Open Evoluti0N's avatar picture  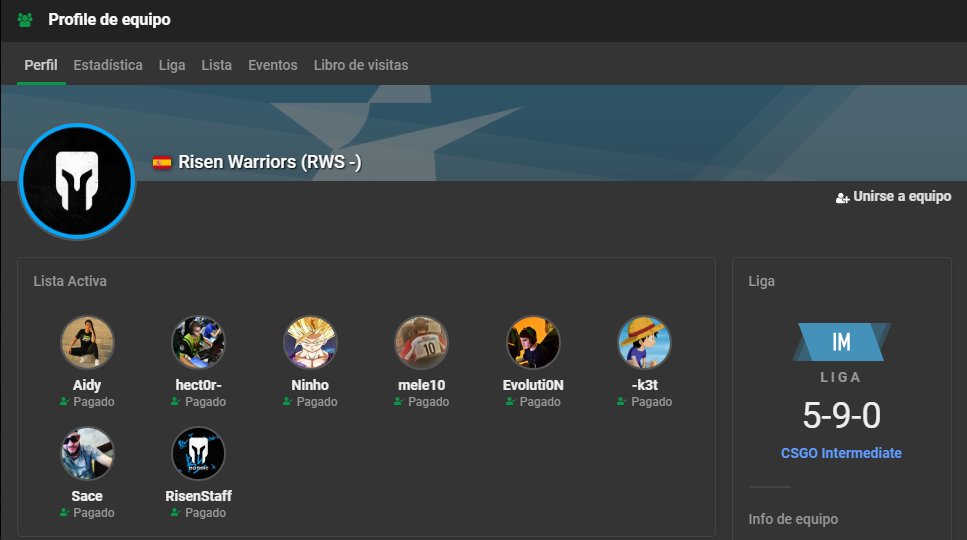[x=533, y=343]
